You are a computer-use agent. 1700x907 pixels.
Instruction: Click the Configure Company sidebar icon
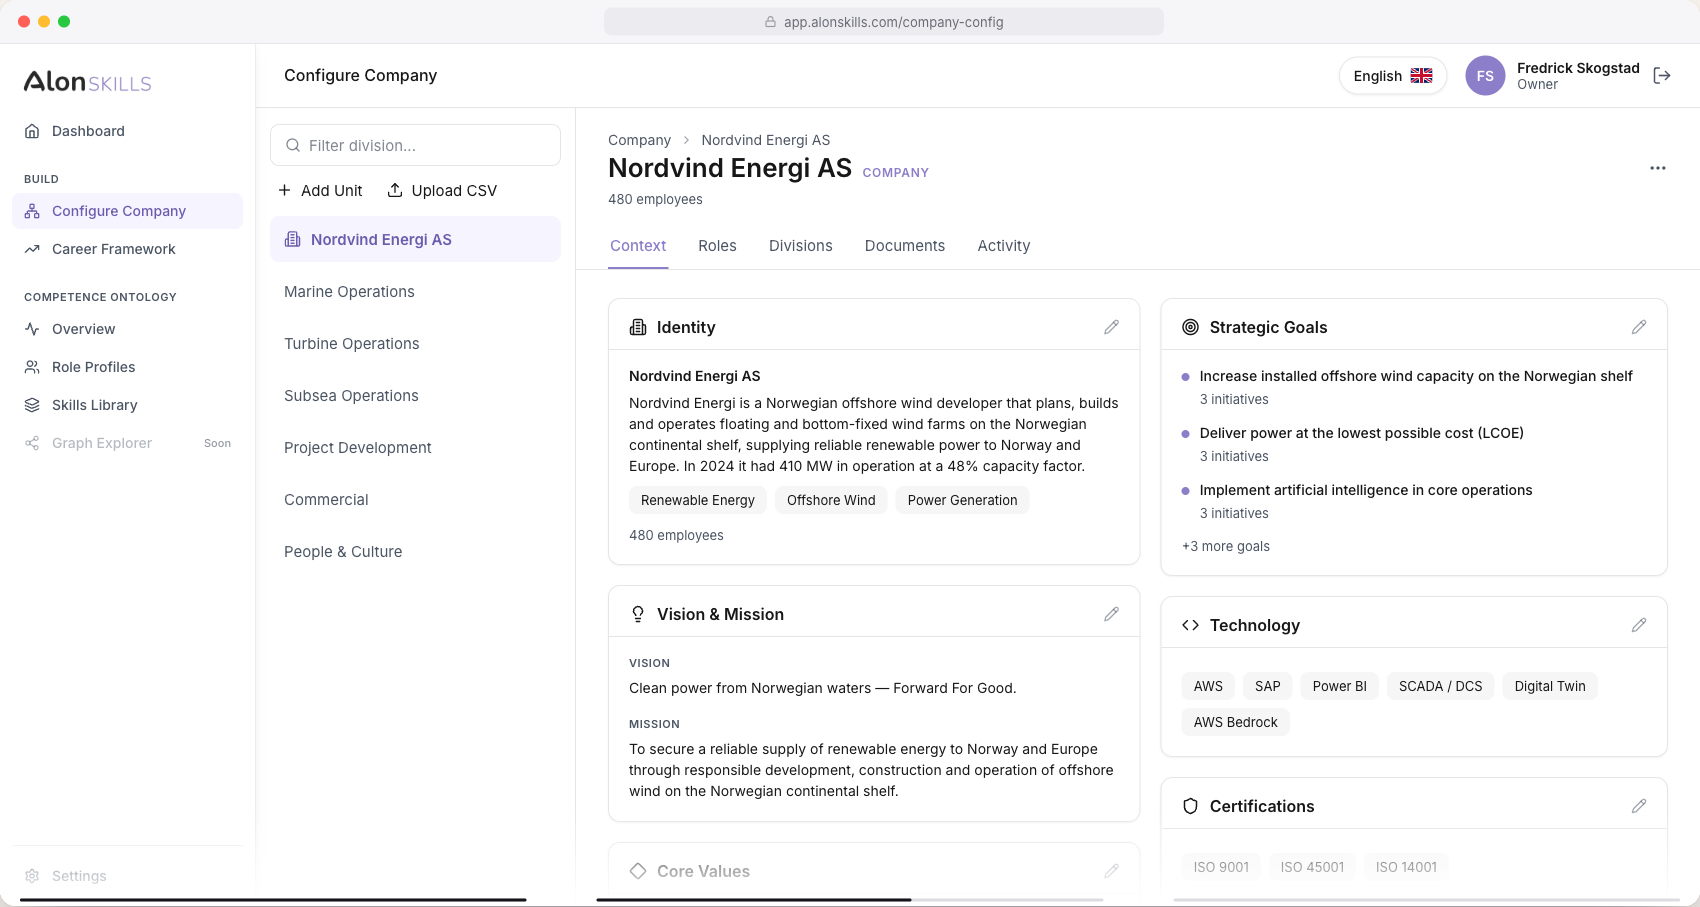click(32, 211)
